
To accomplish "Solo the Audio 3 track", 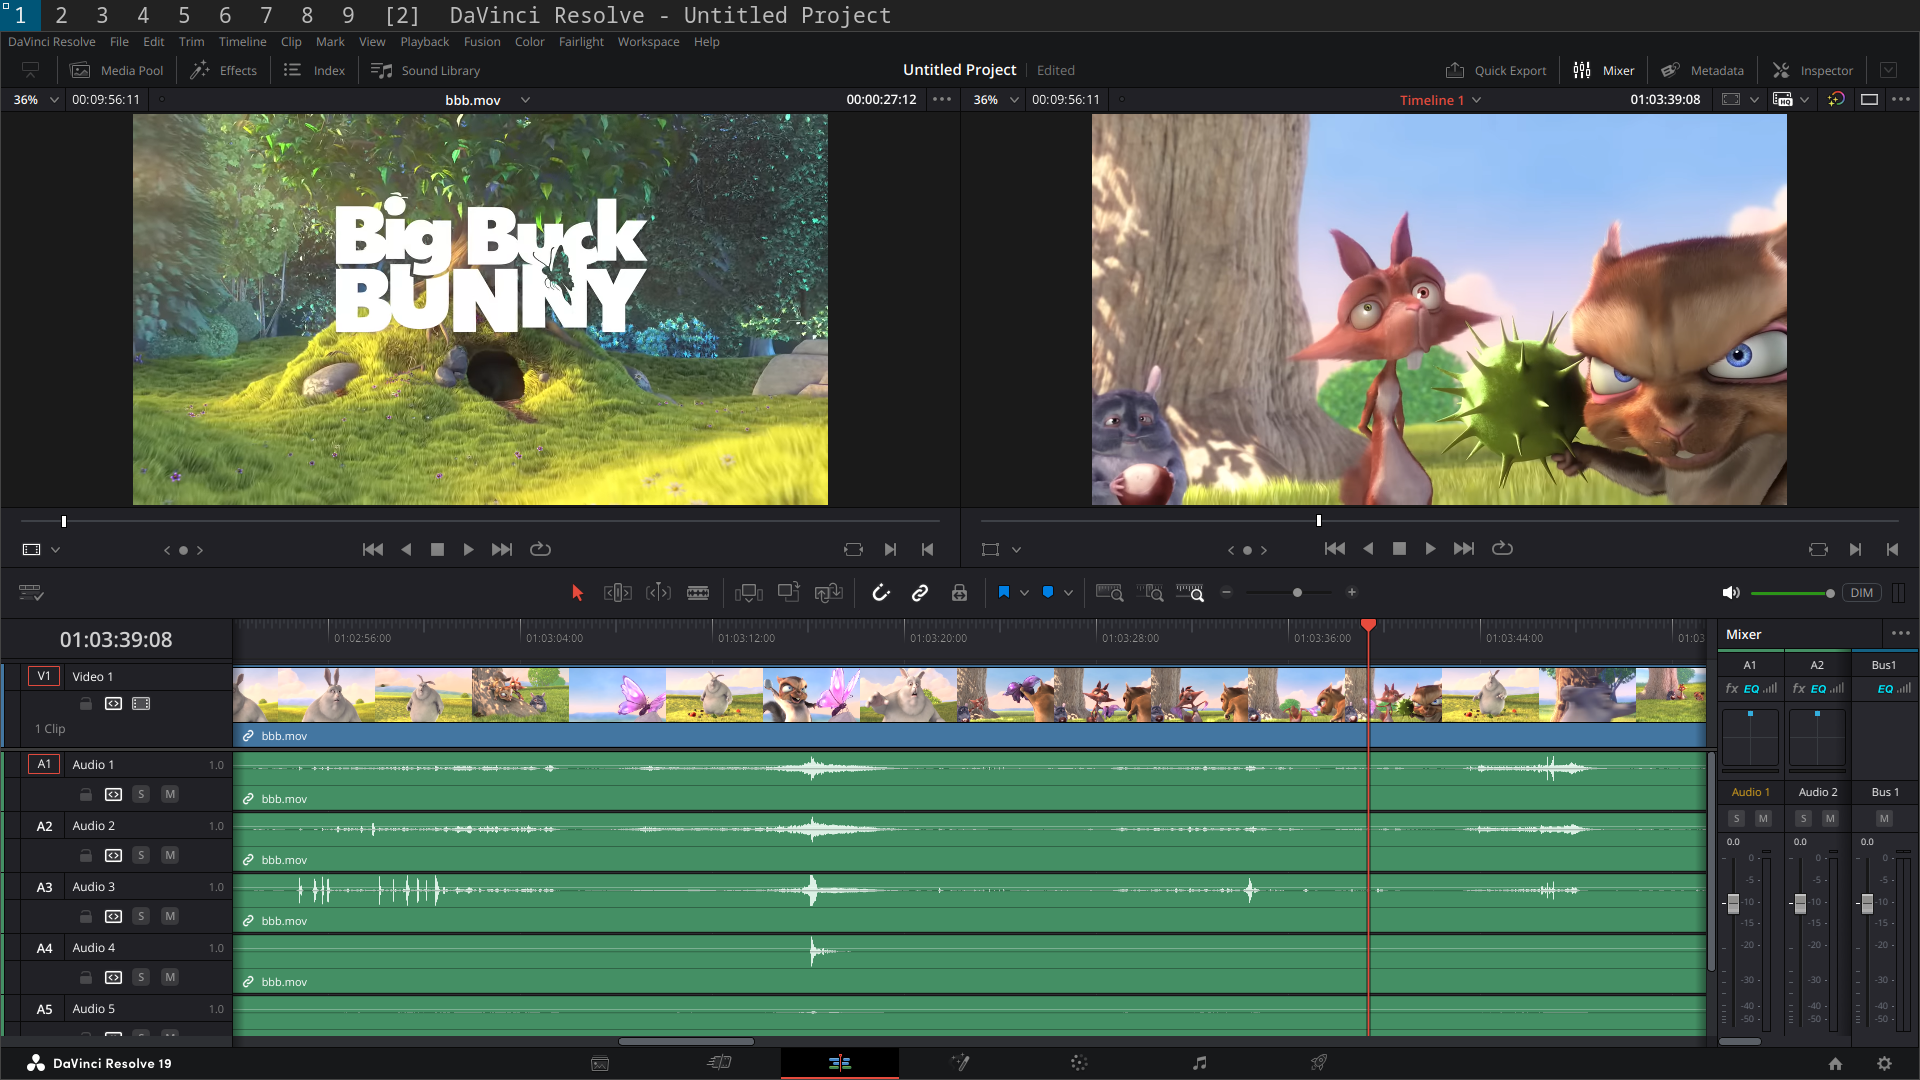I will click(x=141, y=916).
